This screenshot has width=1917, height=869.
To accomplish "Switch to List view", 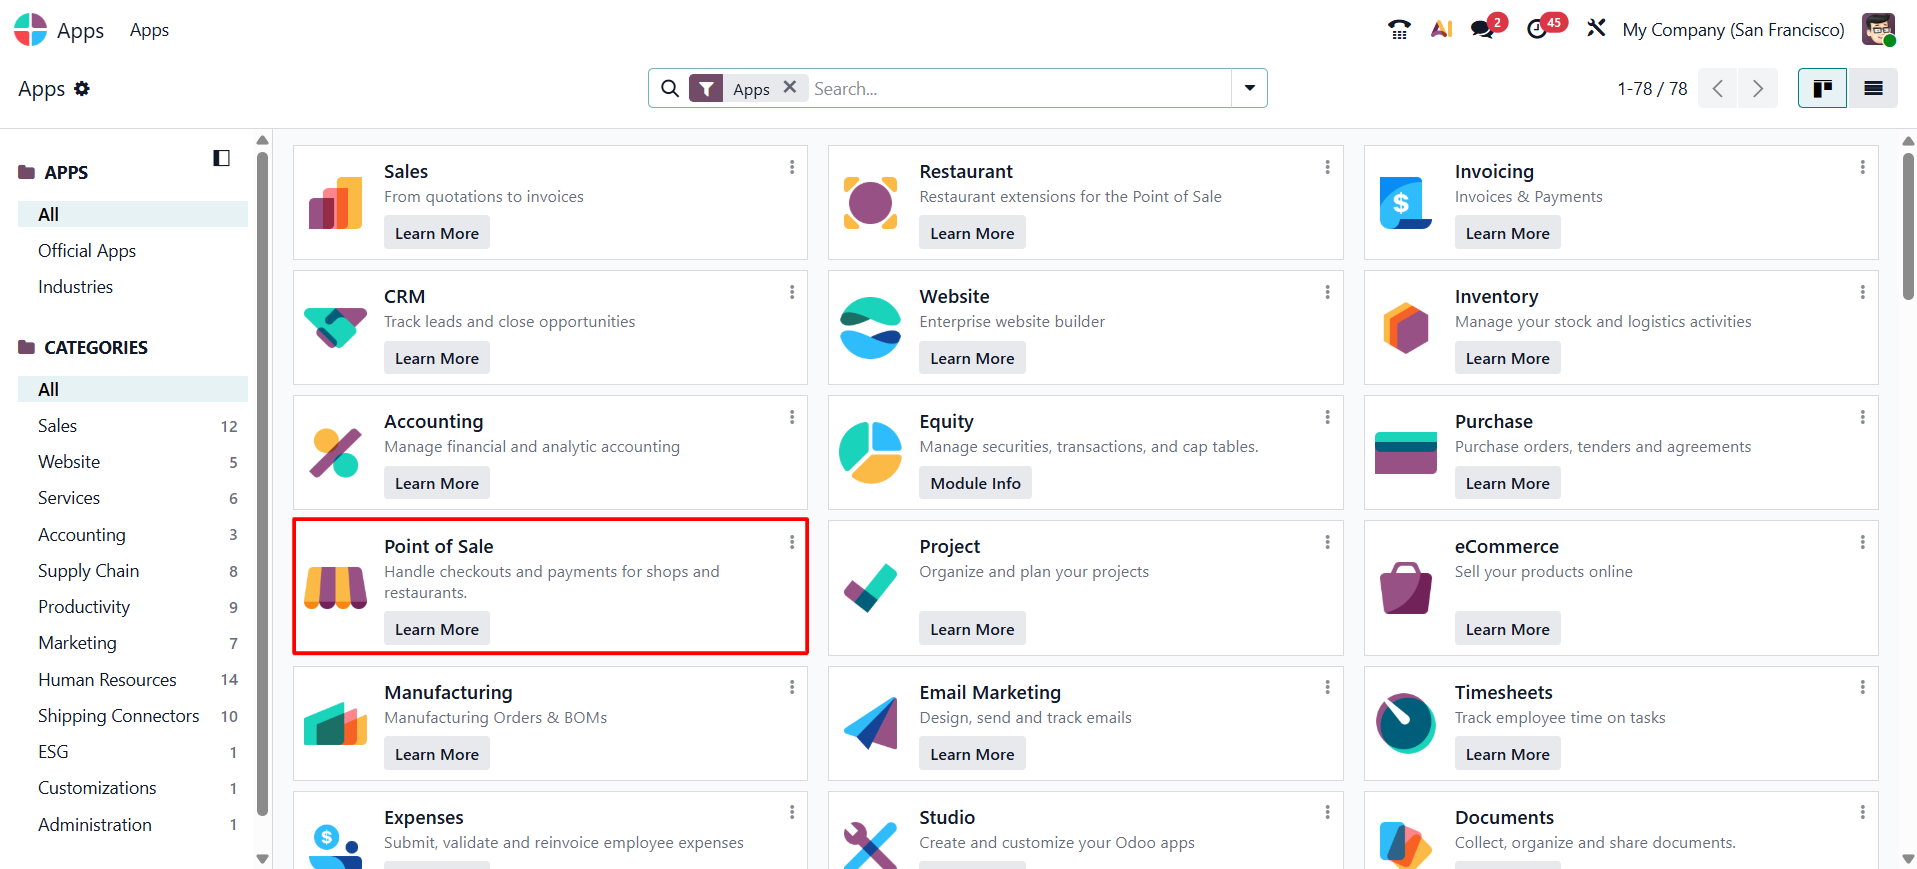I will pyautogui.click(x=1873, y=88).
